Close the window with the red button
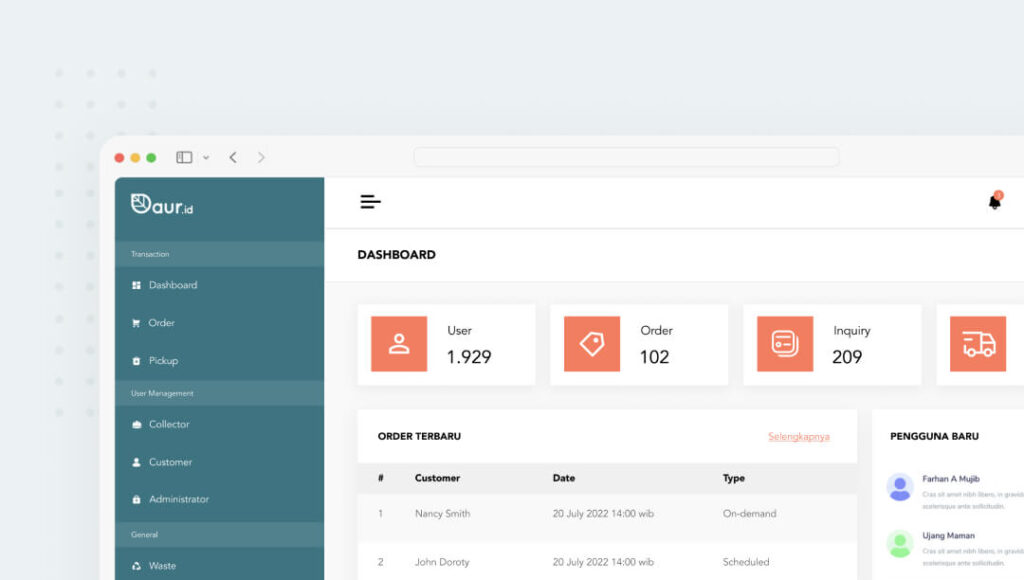This screenshot has width=1024, height=580. click(x=119, y=157)
